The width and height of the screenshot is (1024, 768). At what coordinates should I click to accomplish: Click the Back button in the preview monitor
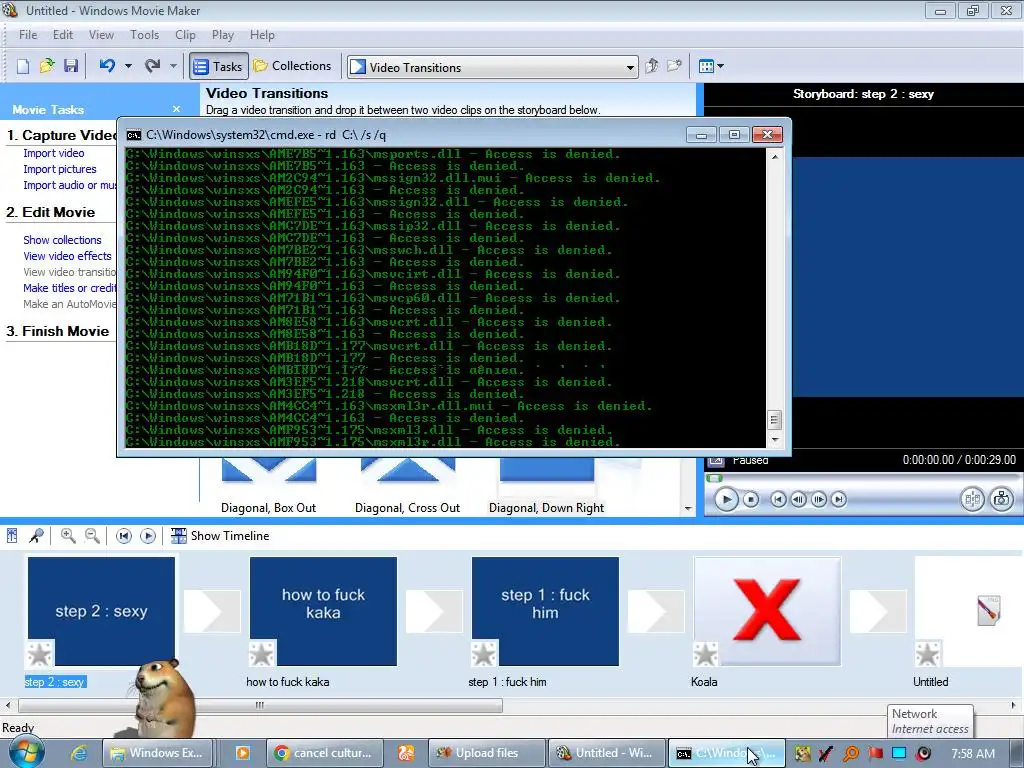(x=778, y=500)
